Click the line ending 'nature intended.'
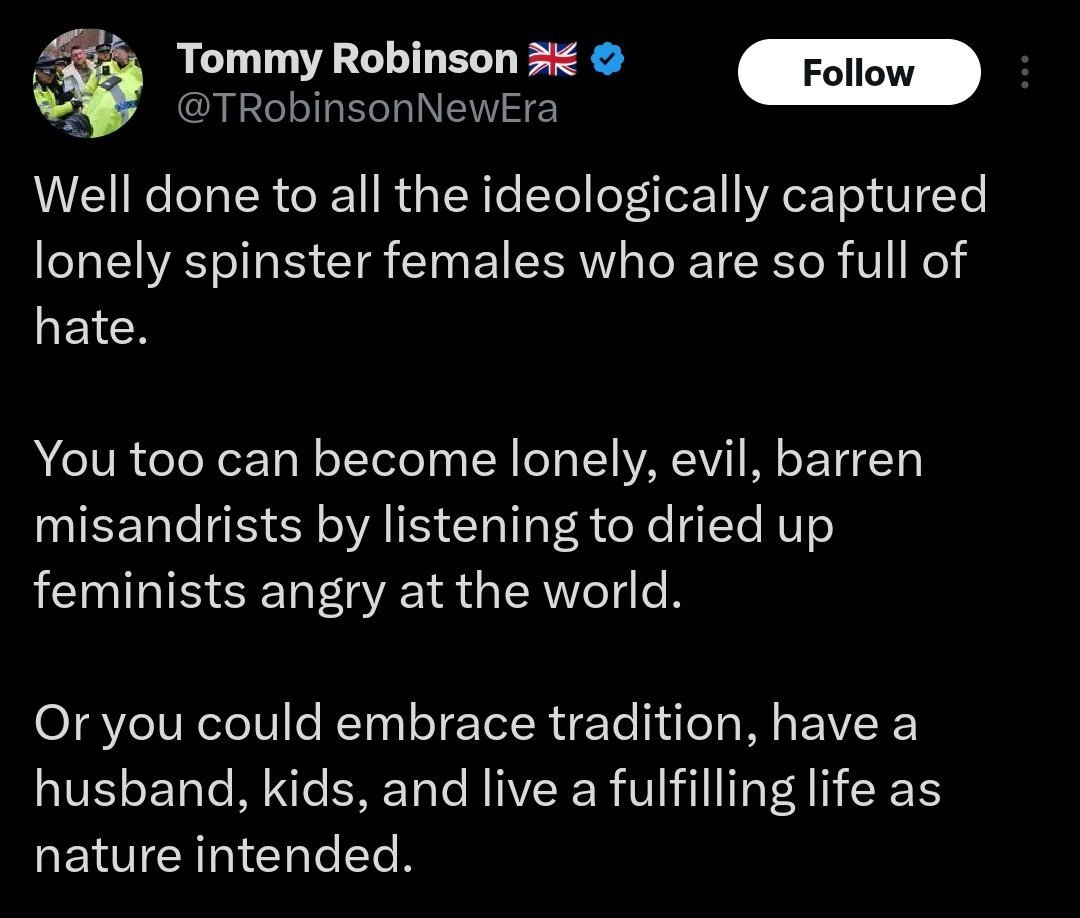 (222, 857)
